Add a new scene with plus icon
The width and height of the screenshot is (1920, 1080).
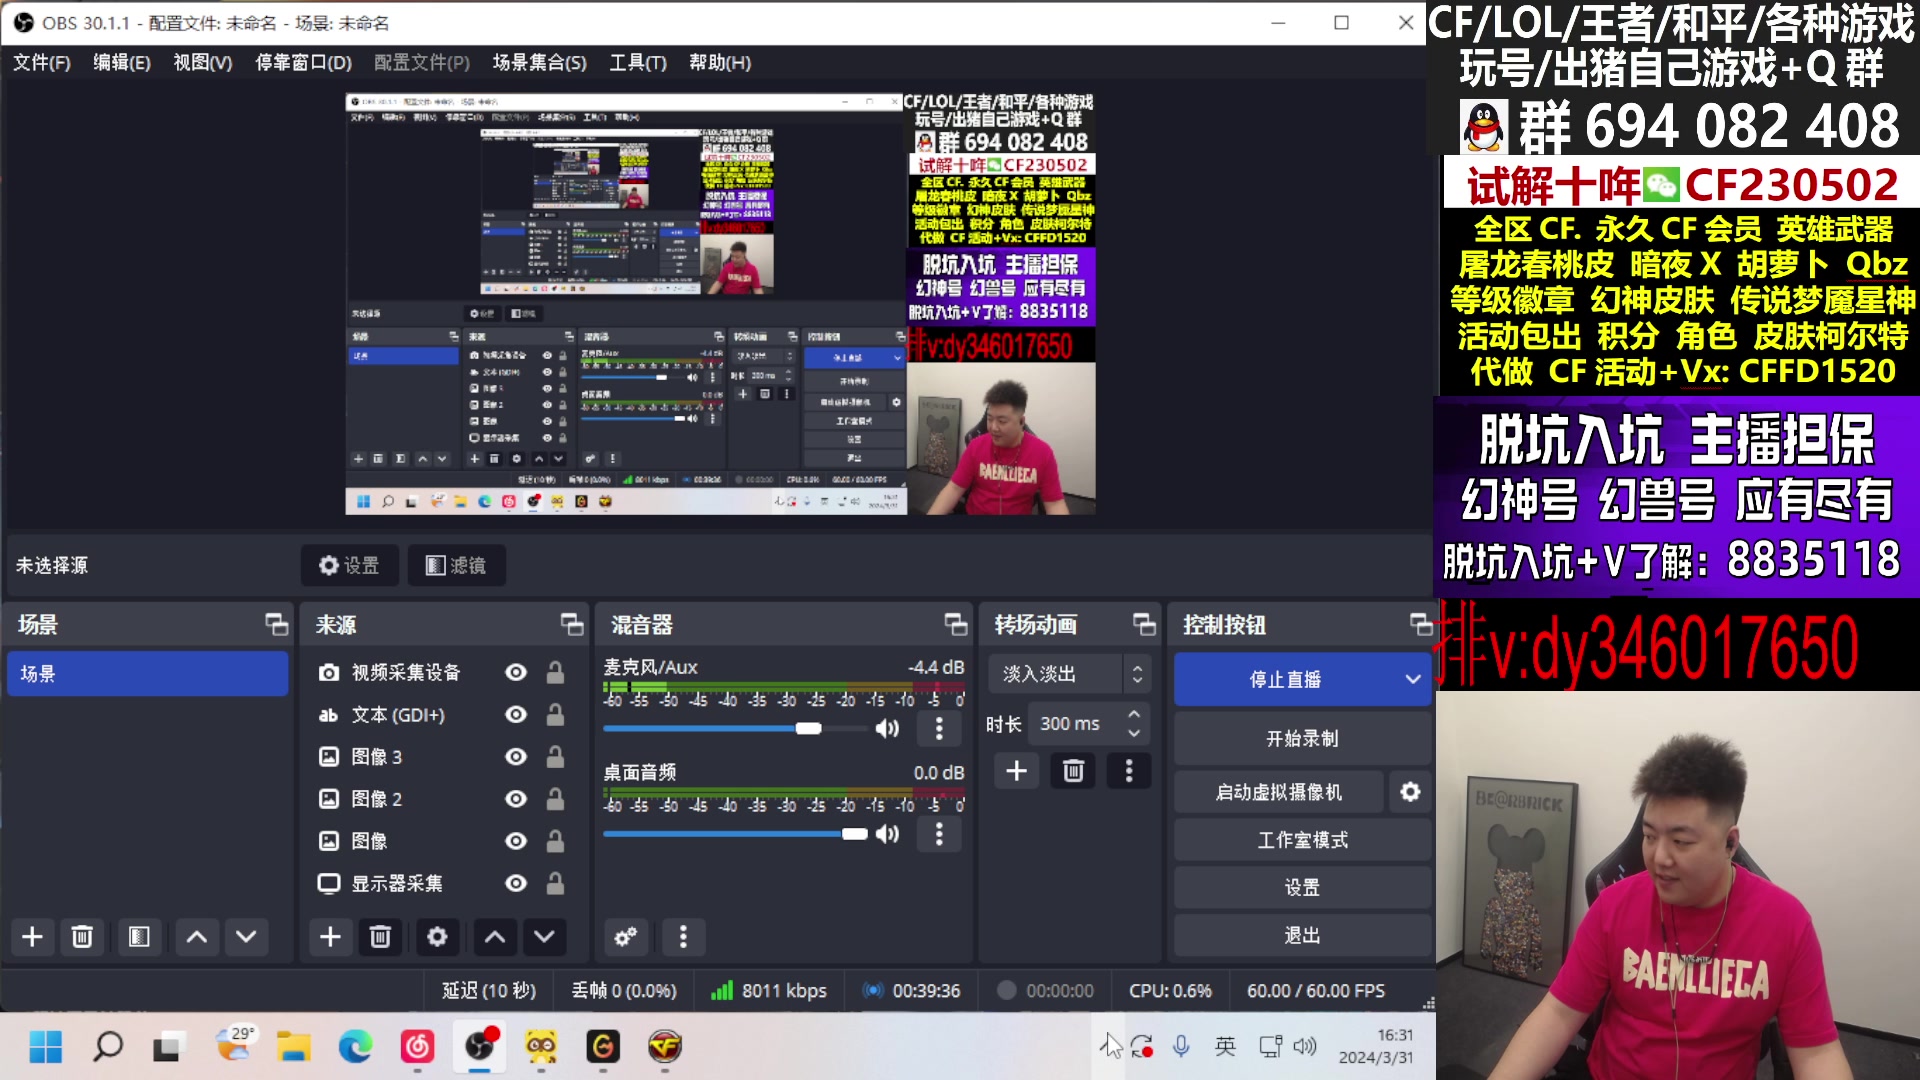click(32, 937)
